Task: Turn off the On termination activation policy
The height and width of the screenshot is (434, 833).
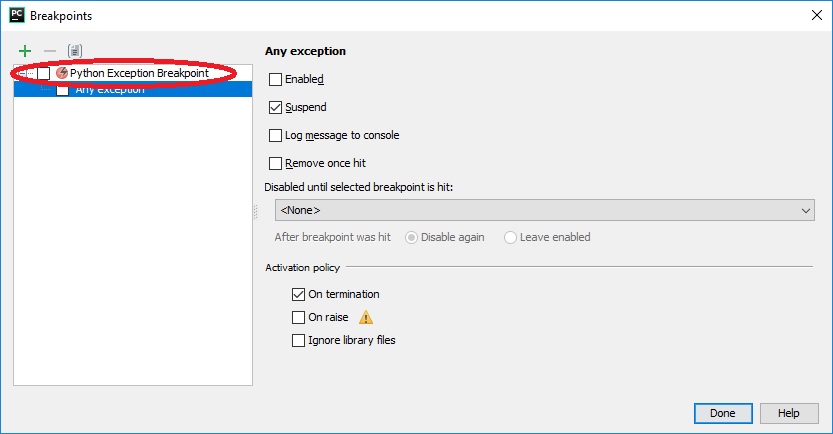Action: pos(298,294)
